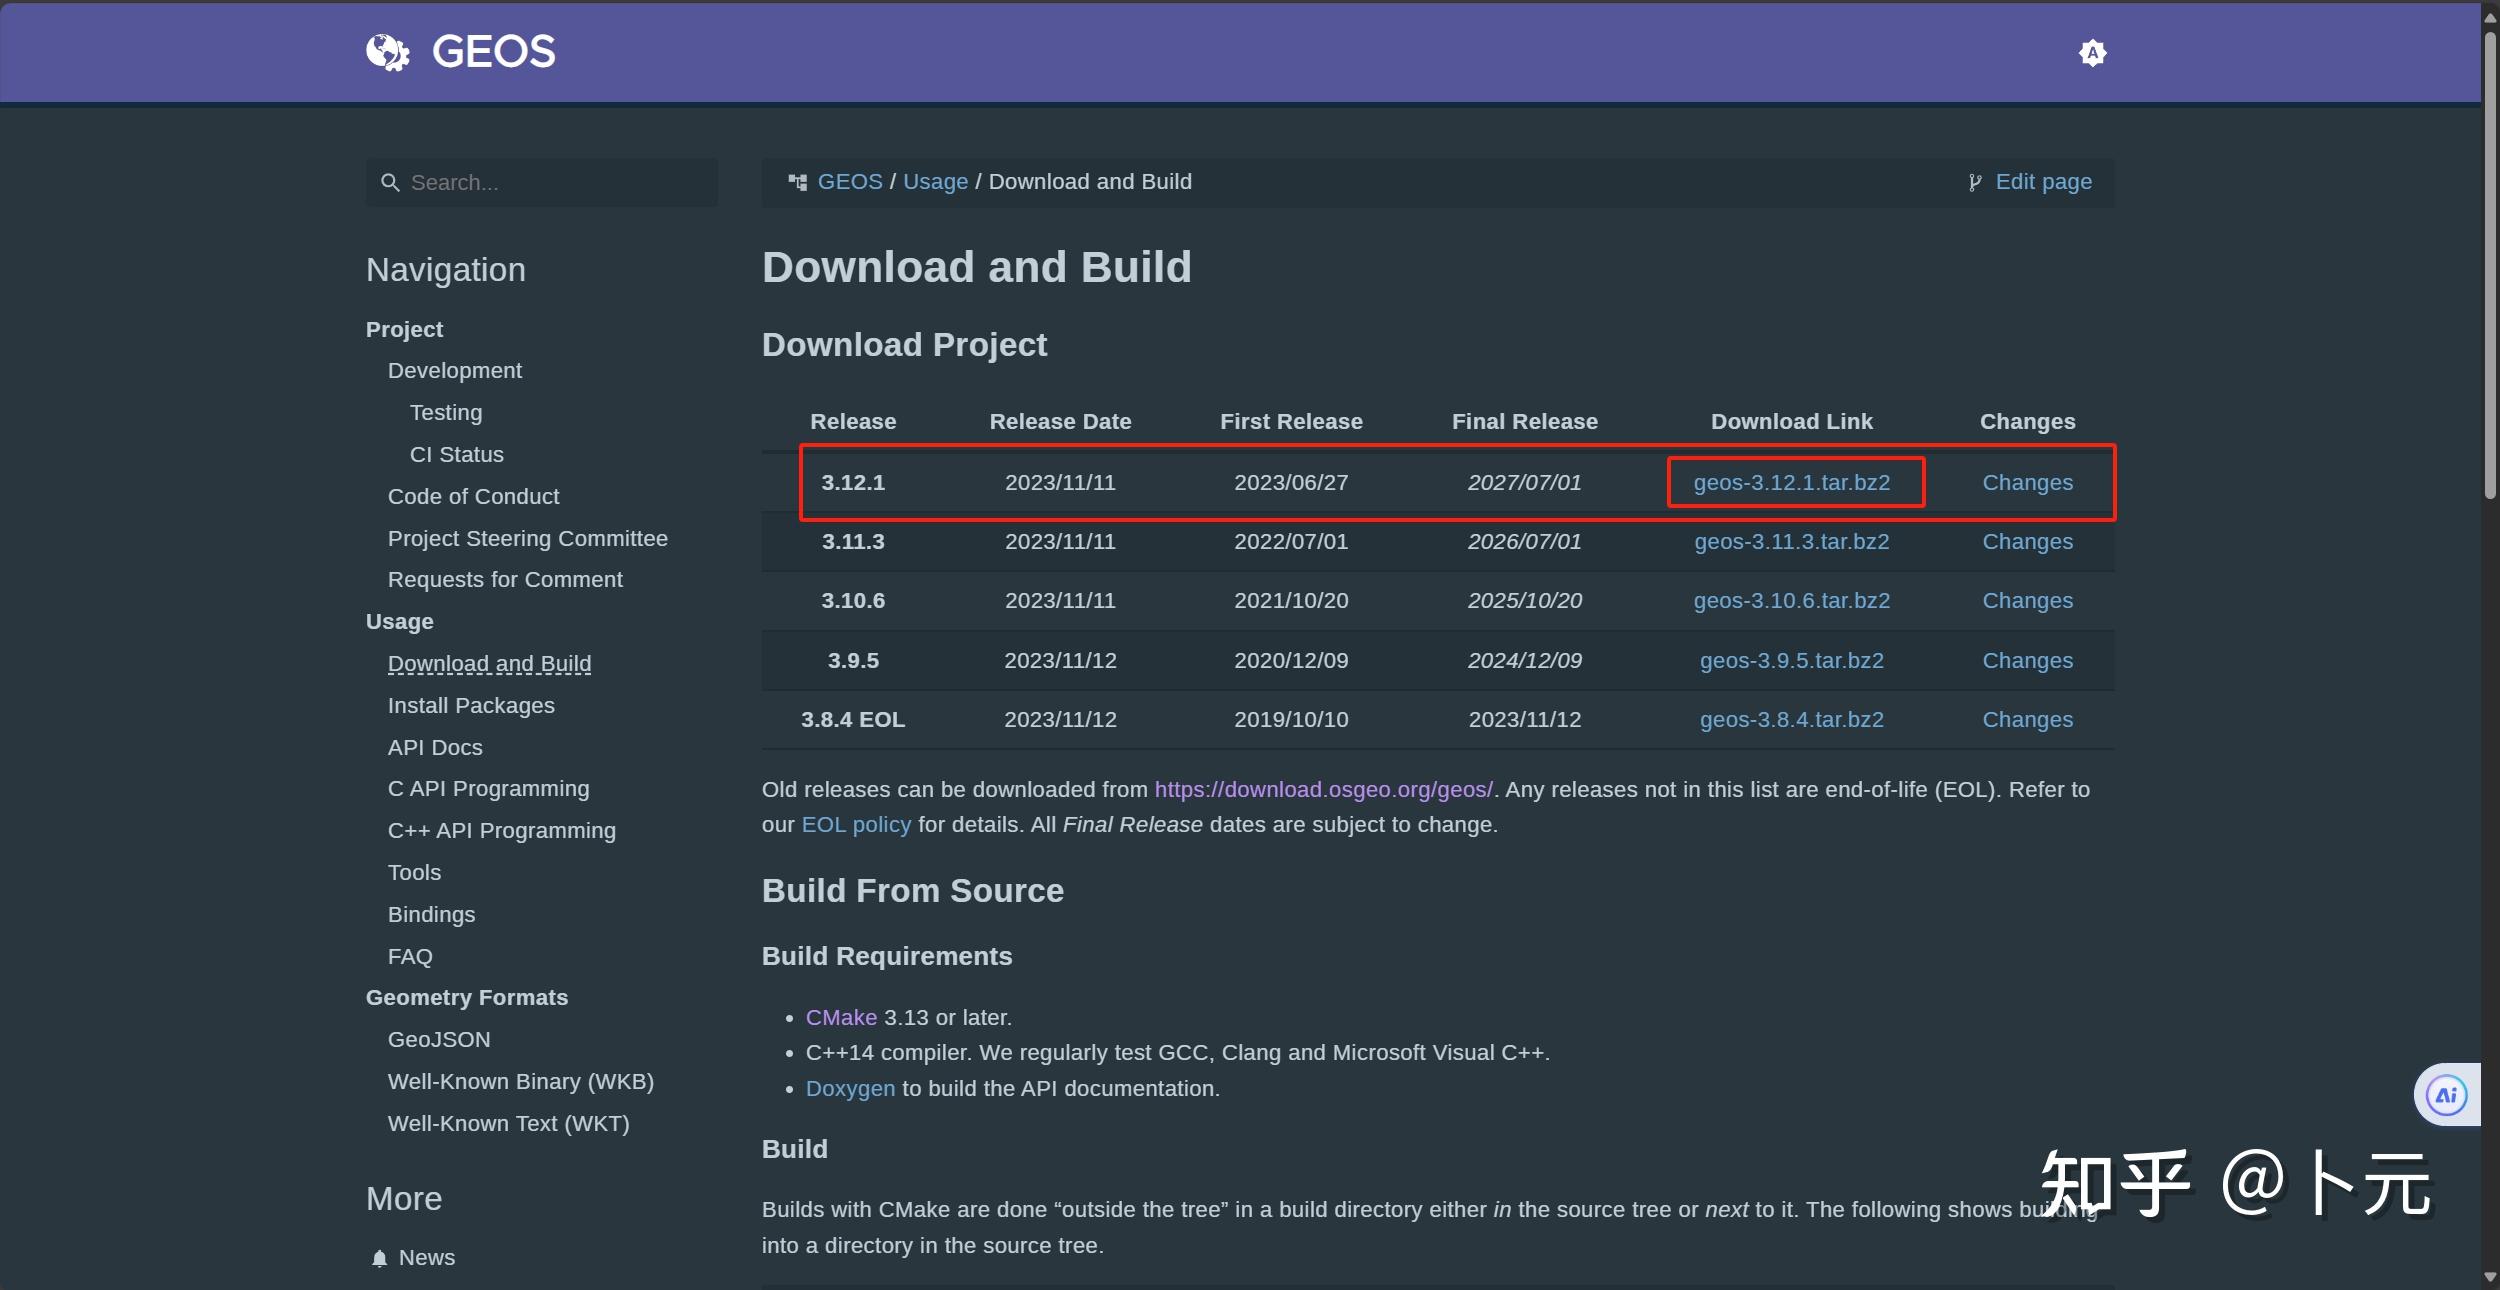Open the floating AI assistant icon
This screenshot has width=2500, height=1290.
2446,1095
